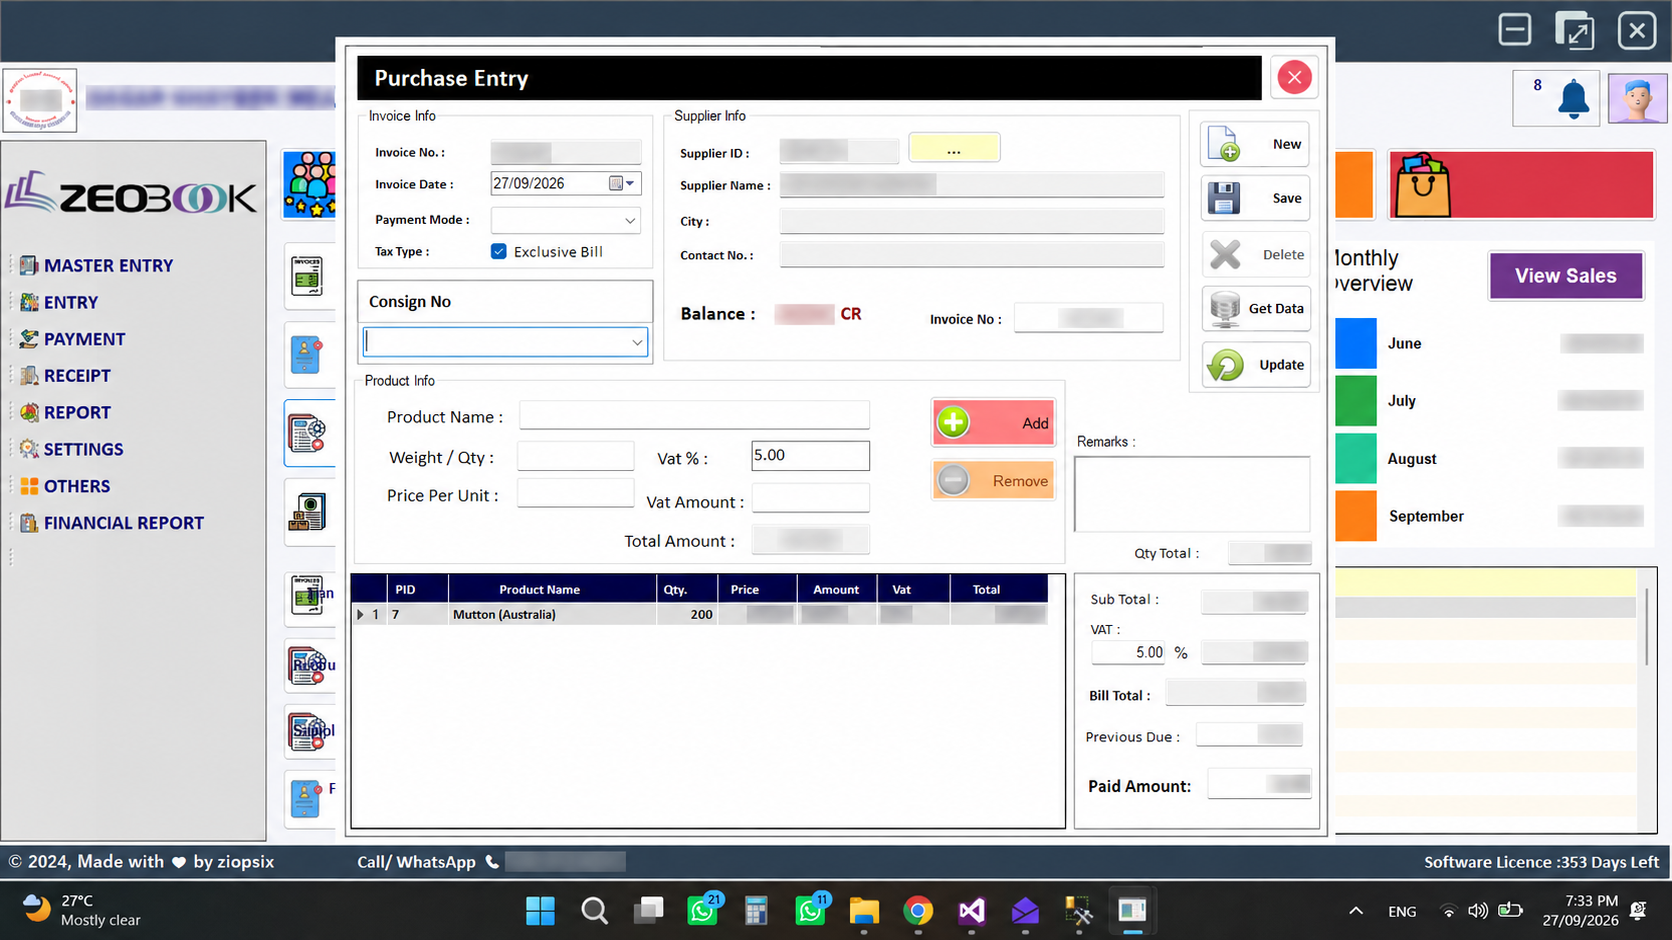The image size is (1672, 940).
Task: Click the Delete button
Action: tap(1255, 255)
